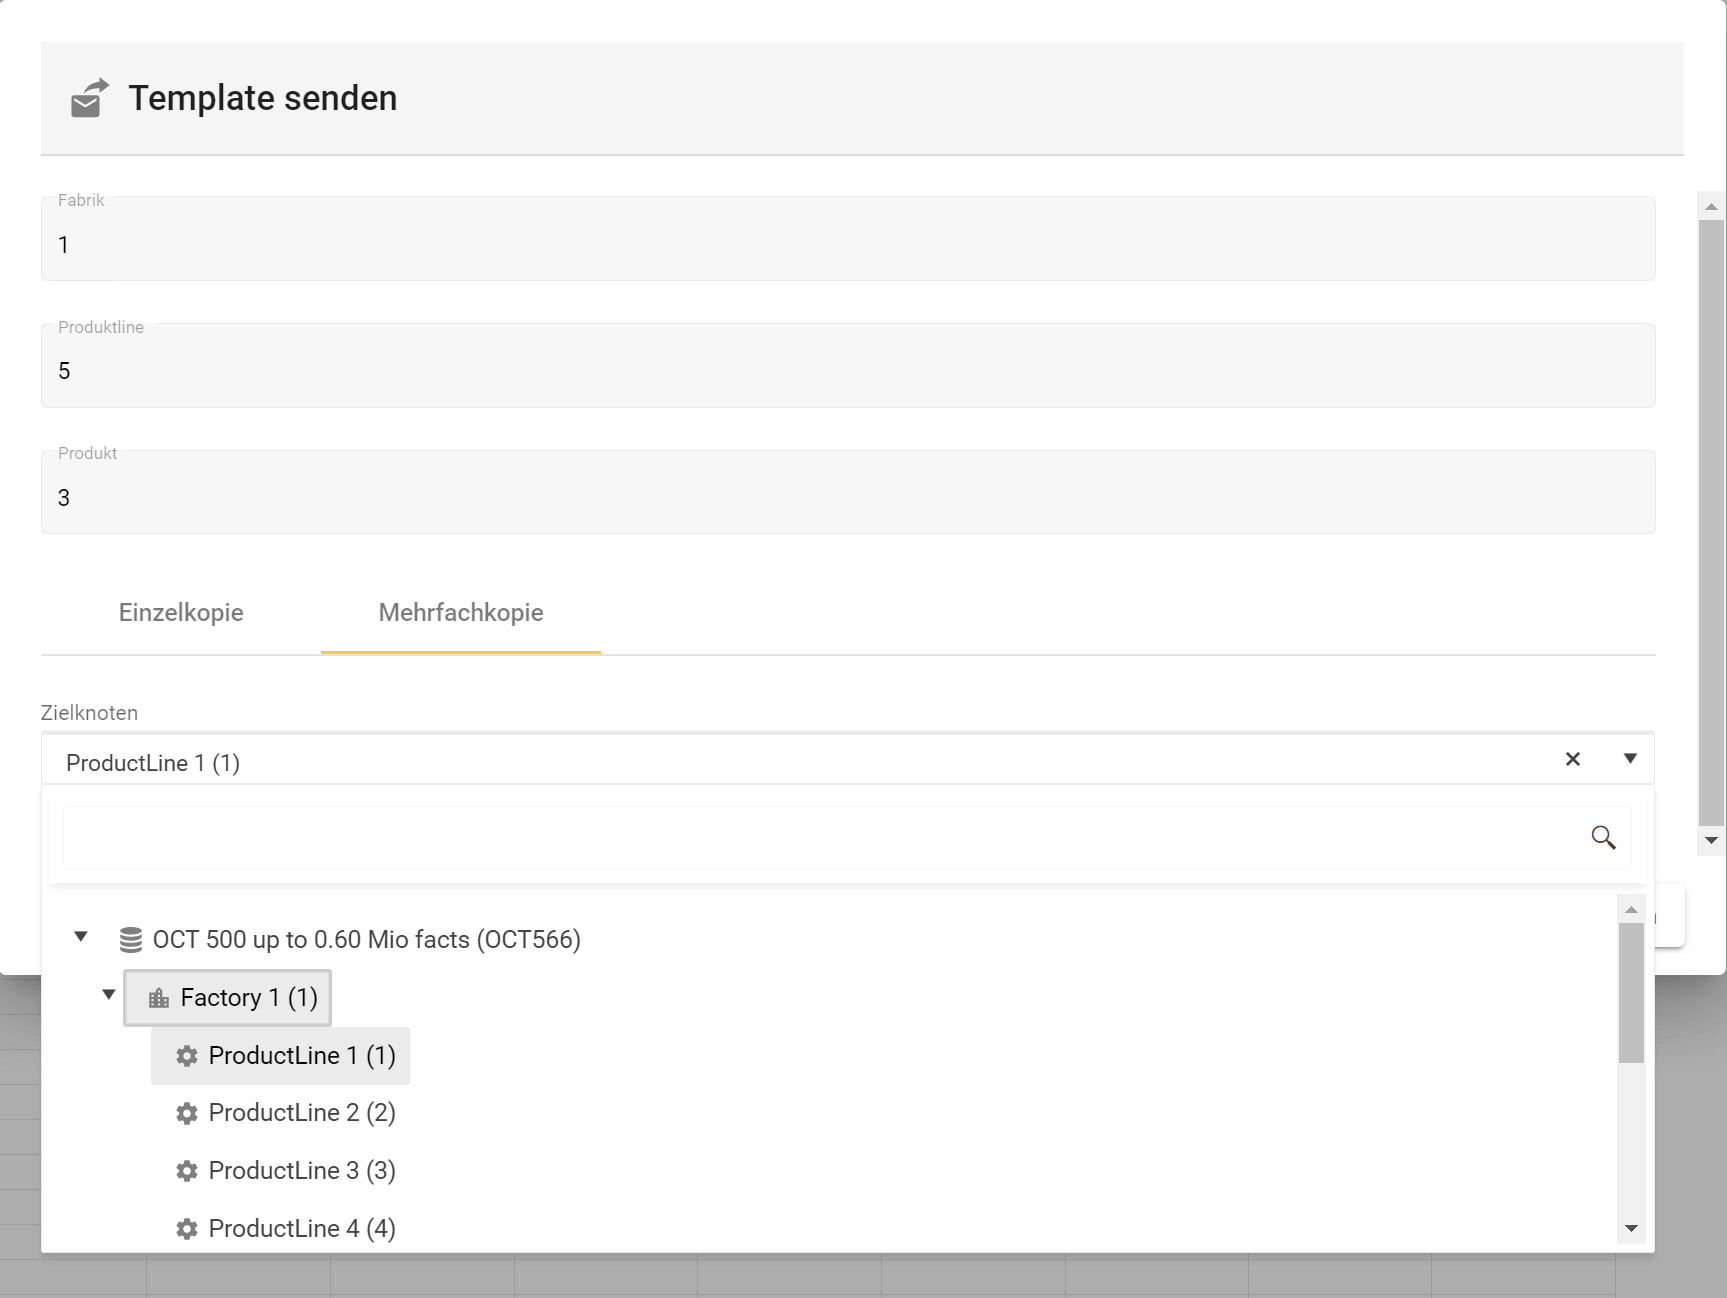
Task: Click gear icon next to ProductLine 4
Action: click(187, 1229)
